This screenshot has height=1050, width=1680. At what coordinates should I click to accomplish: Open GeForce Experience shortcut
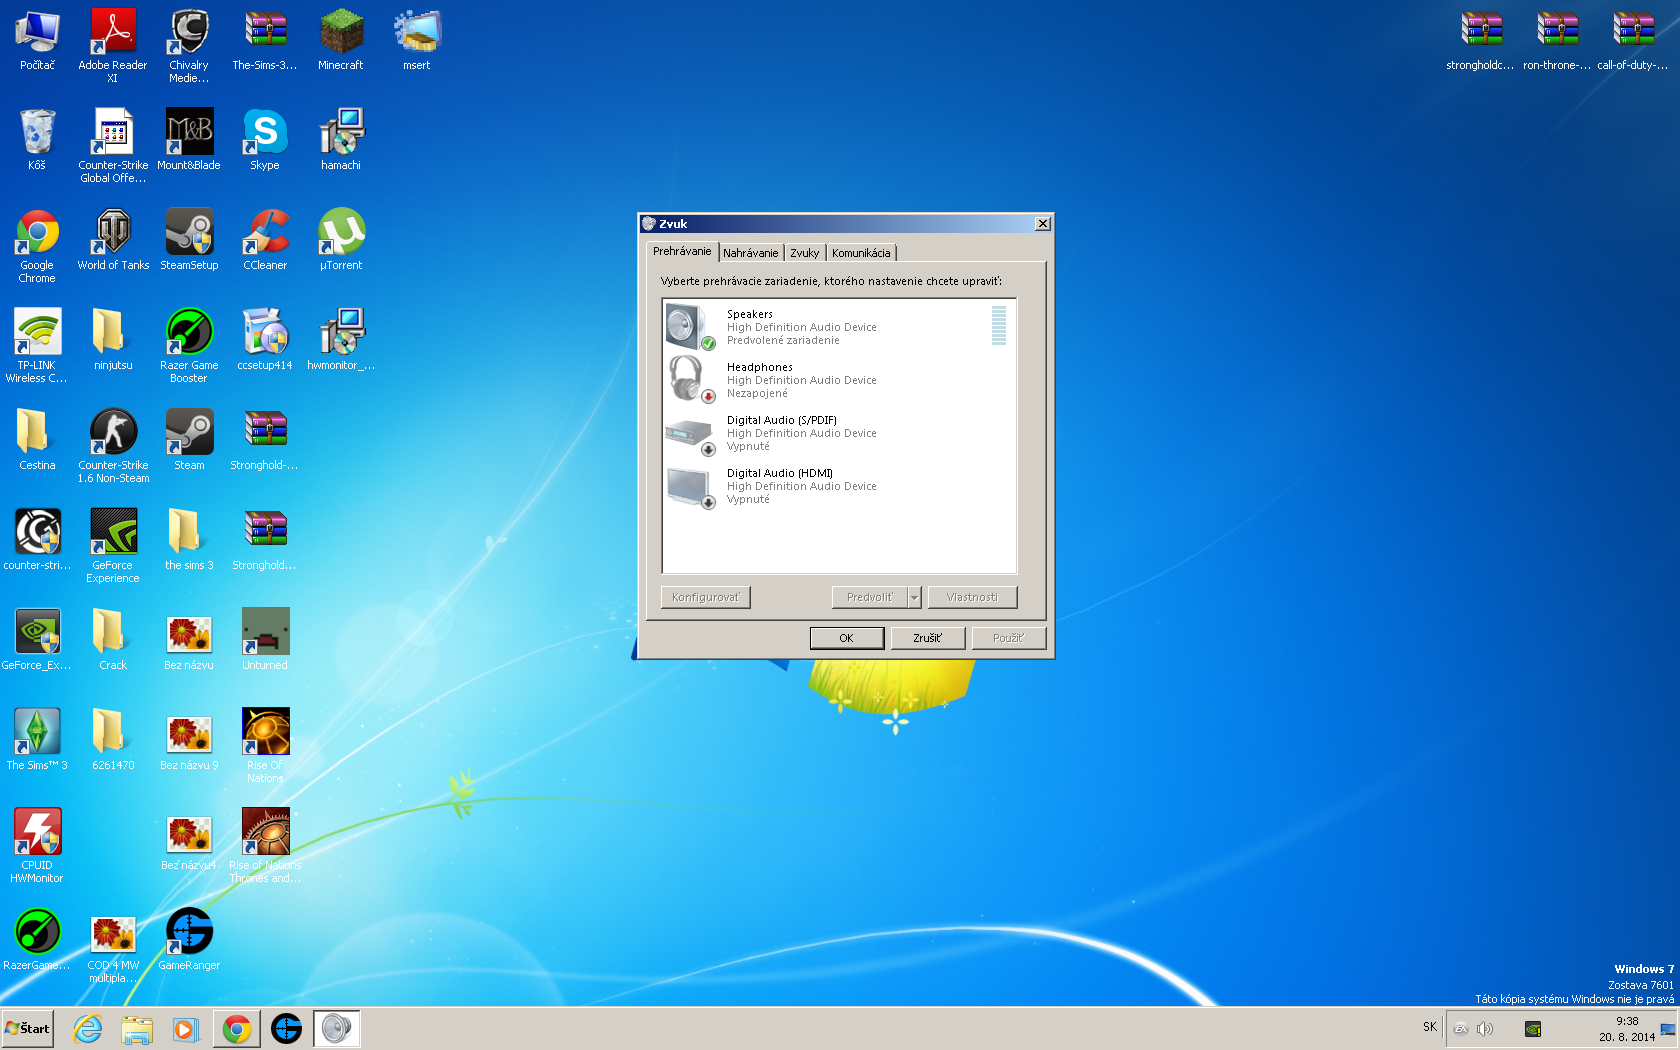pos(113,545)
